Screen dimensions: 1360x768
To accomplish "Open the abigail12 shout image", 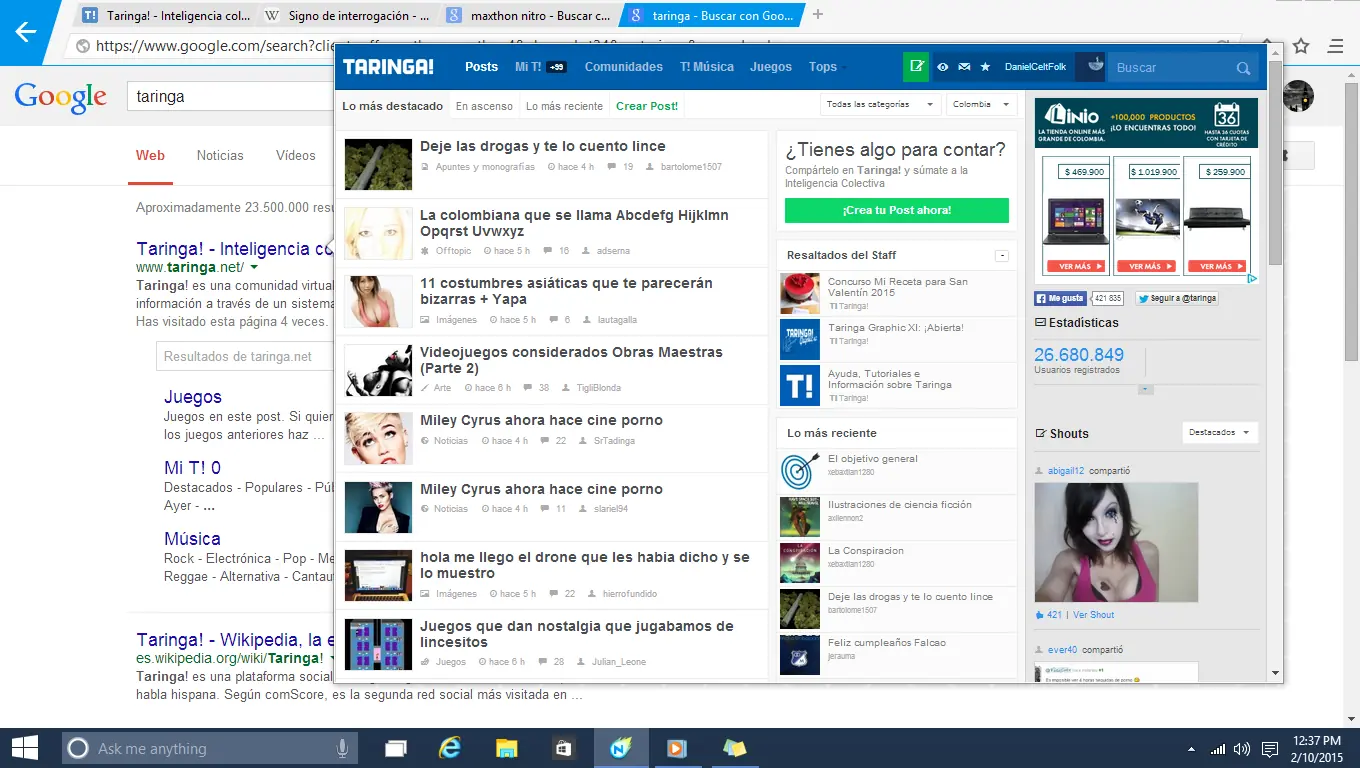I will [1116, 542].
